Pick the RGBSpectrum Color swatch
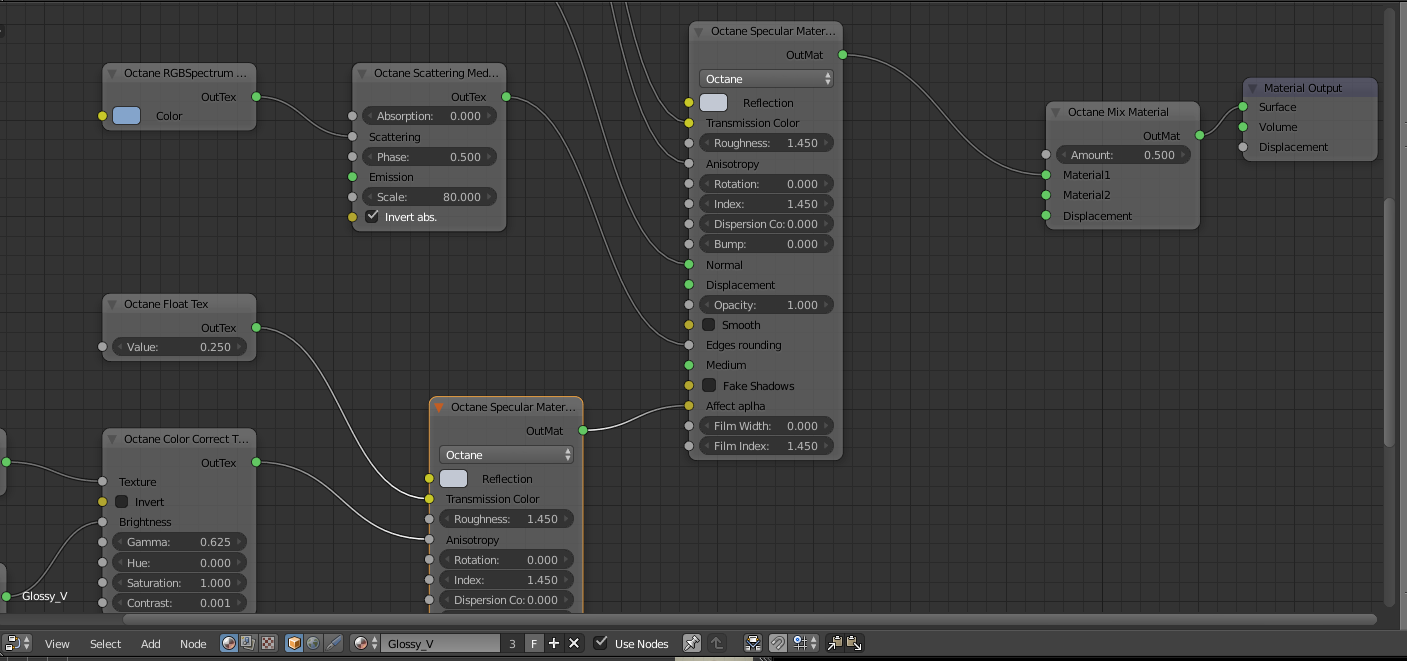Image resolution: width=1407 pixels, height=661 pixels. point(127,116)
